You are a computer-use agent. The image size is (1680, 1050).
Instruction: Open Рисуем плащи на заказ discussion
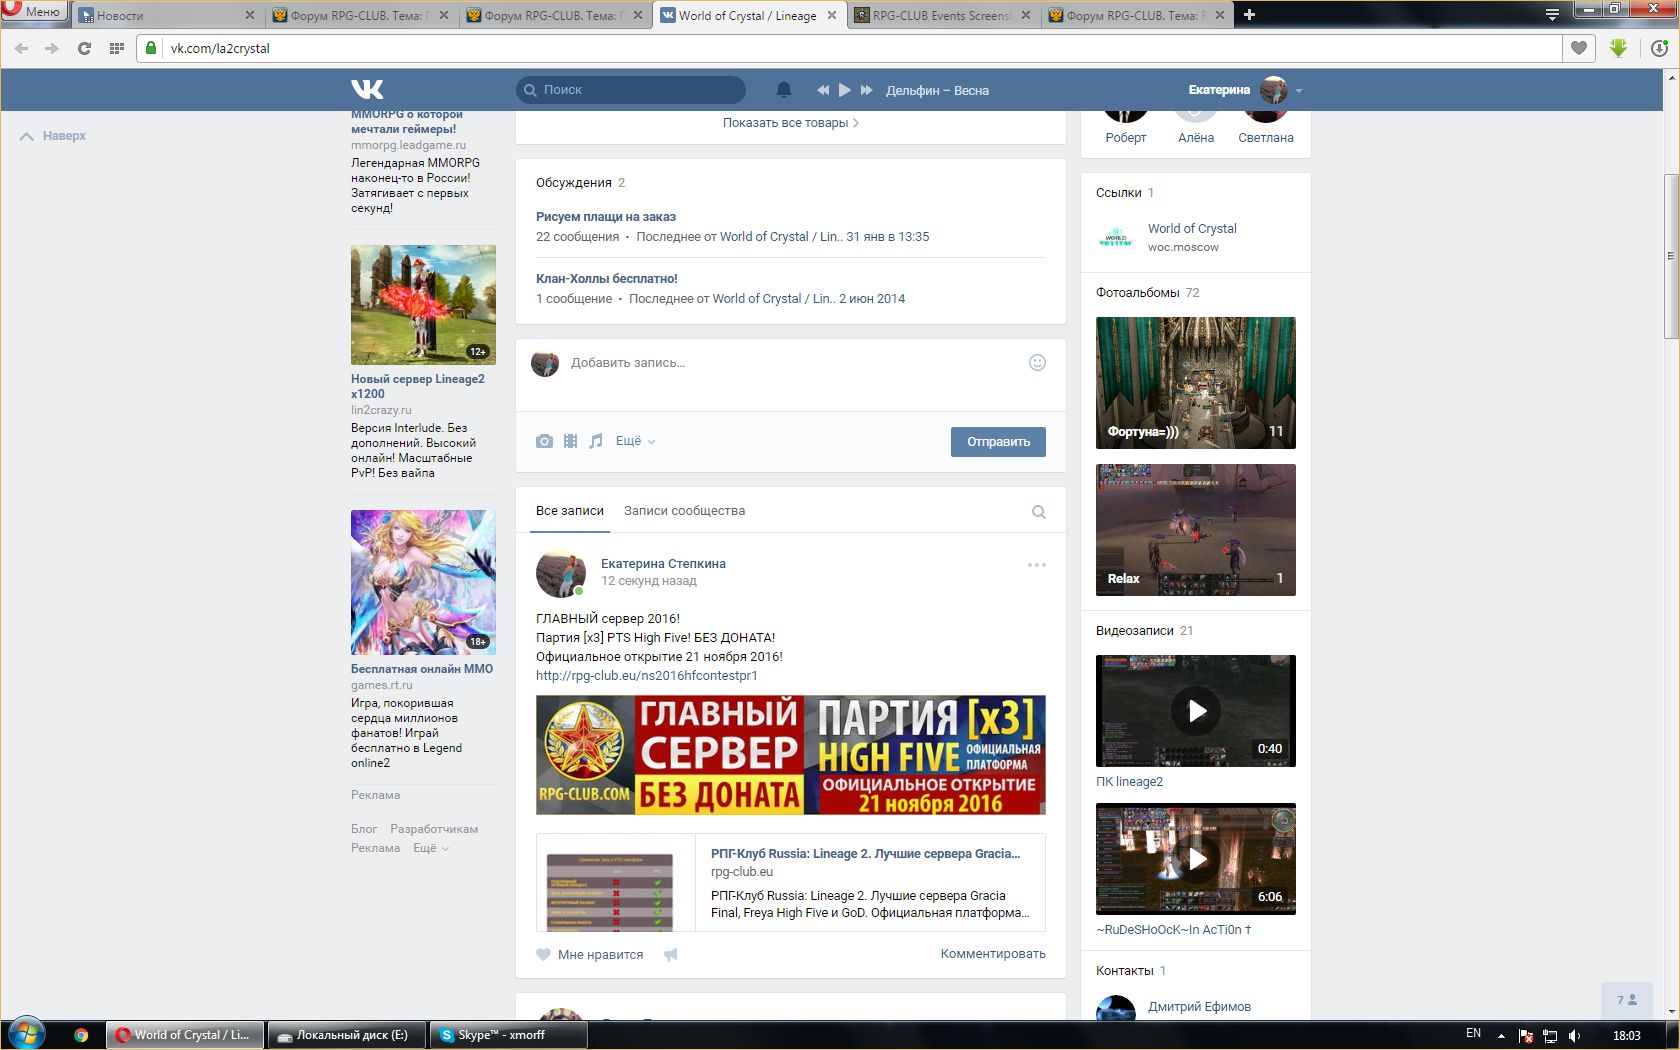[606, 217]
